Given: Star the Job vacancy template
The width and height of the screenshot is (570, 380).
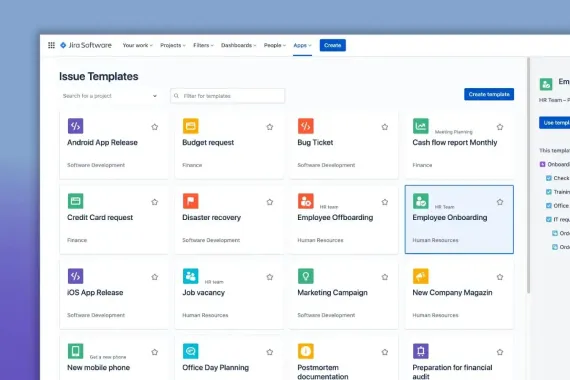Looking at the screenshot, I should tap(270, 277).
